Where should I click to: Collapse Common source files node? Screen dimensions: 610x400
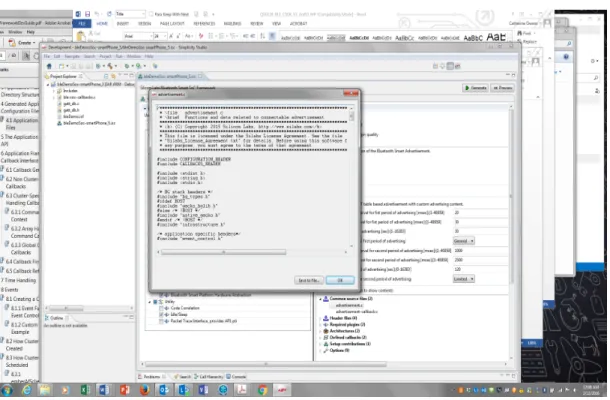pos(321,299)
